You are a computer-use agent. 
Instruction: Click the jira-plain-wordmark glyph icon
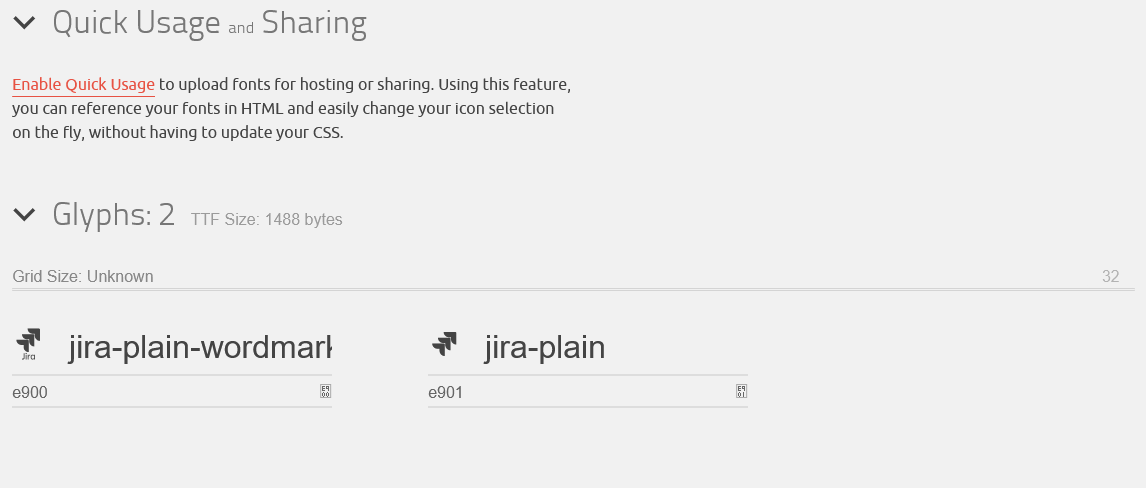point(29,346)
